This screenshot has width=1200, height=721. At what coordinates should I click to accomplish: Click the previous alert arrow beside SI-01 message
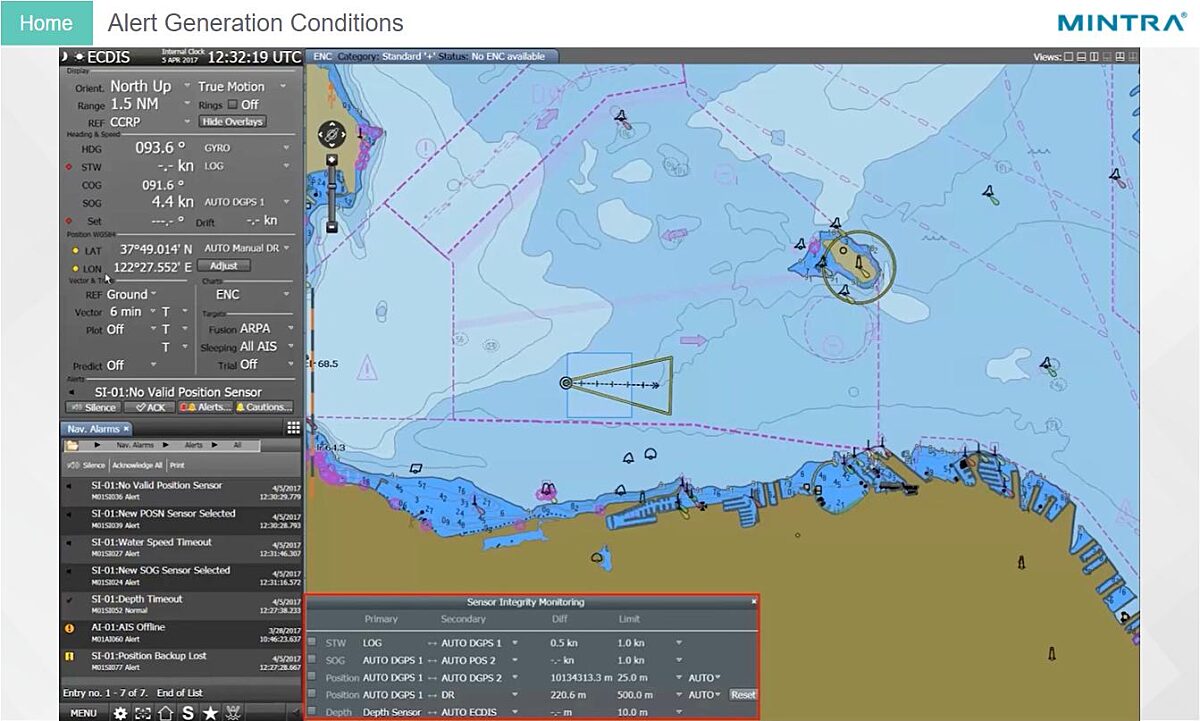(71, 392)
